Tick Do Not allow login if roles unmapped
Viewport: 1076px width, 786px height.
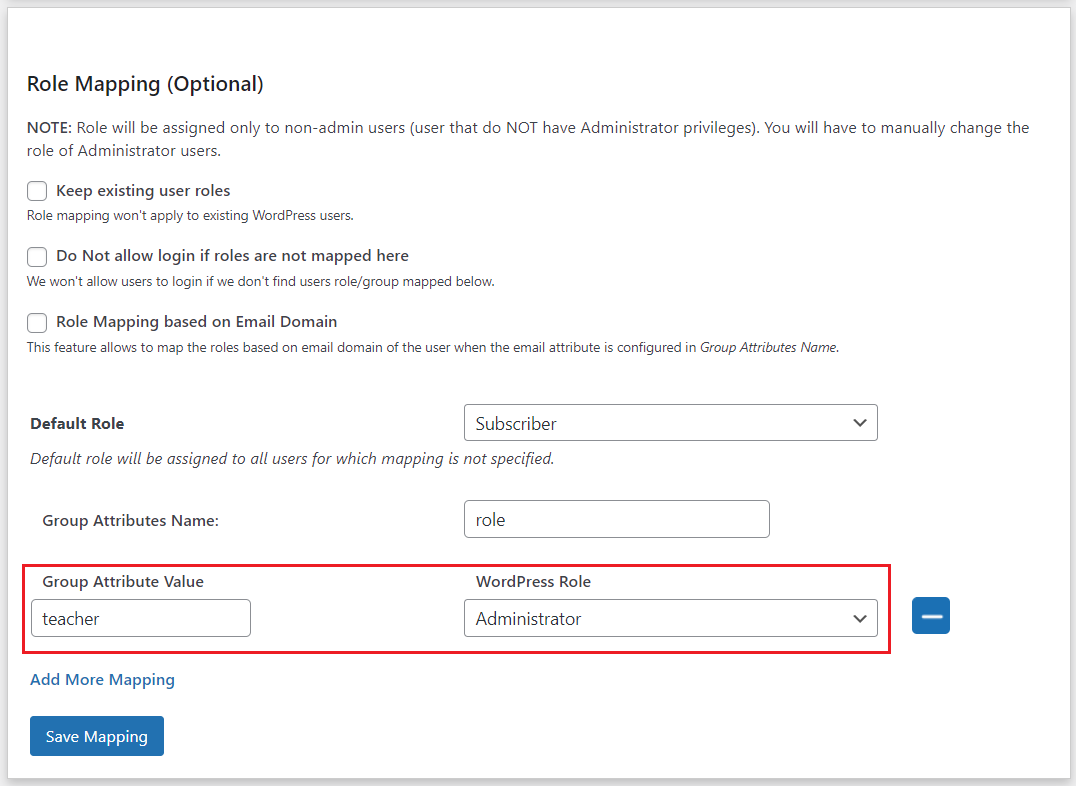[37, 257]
